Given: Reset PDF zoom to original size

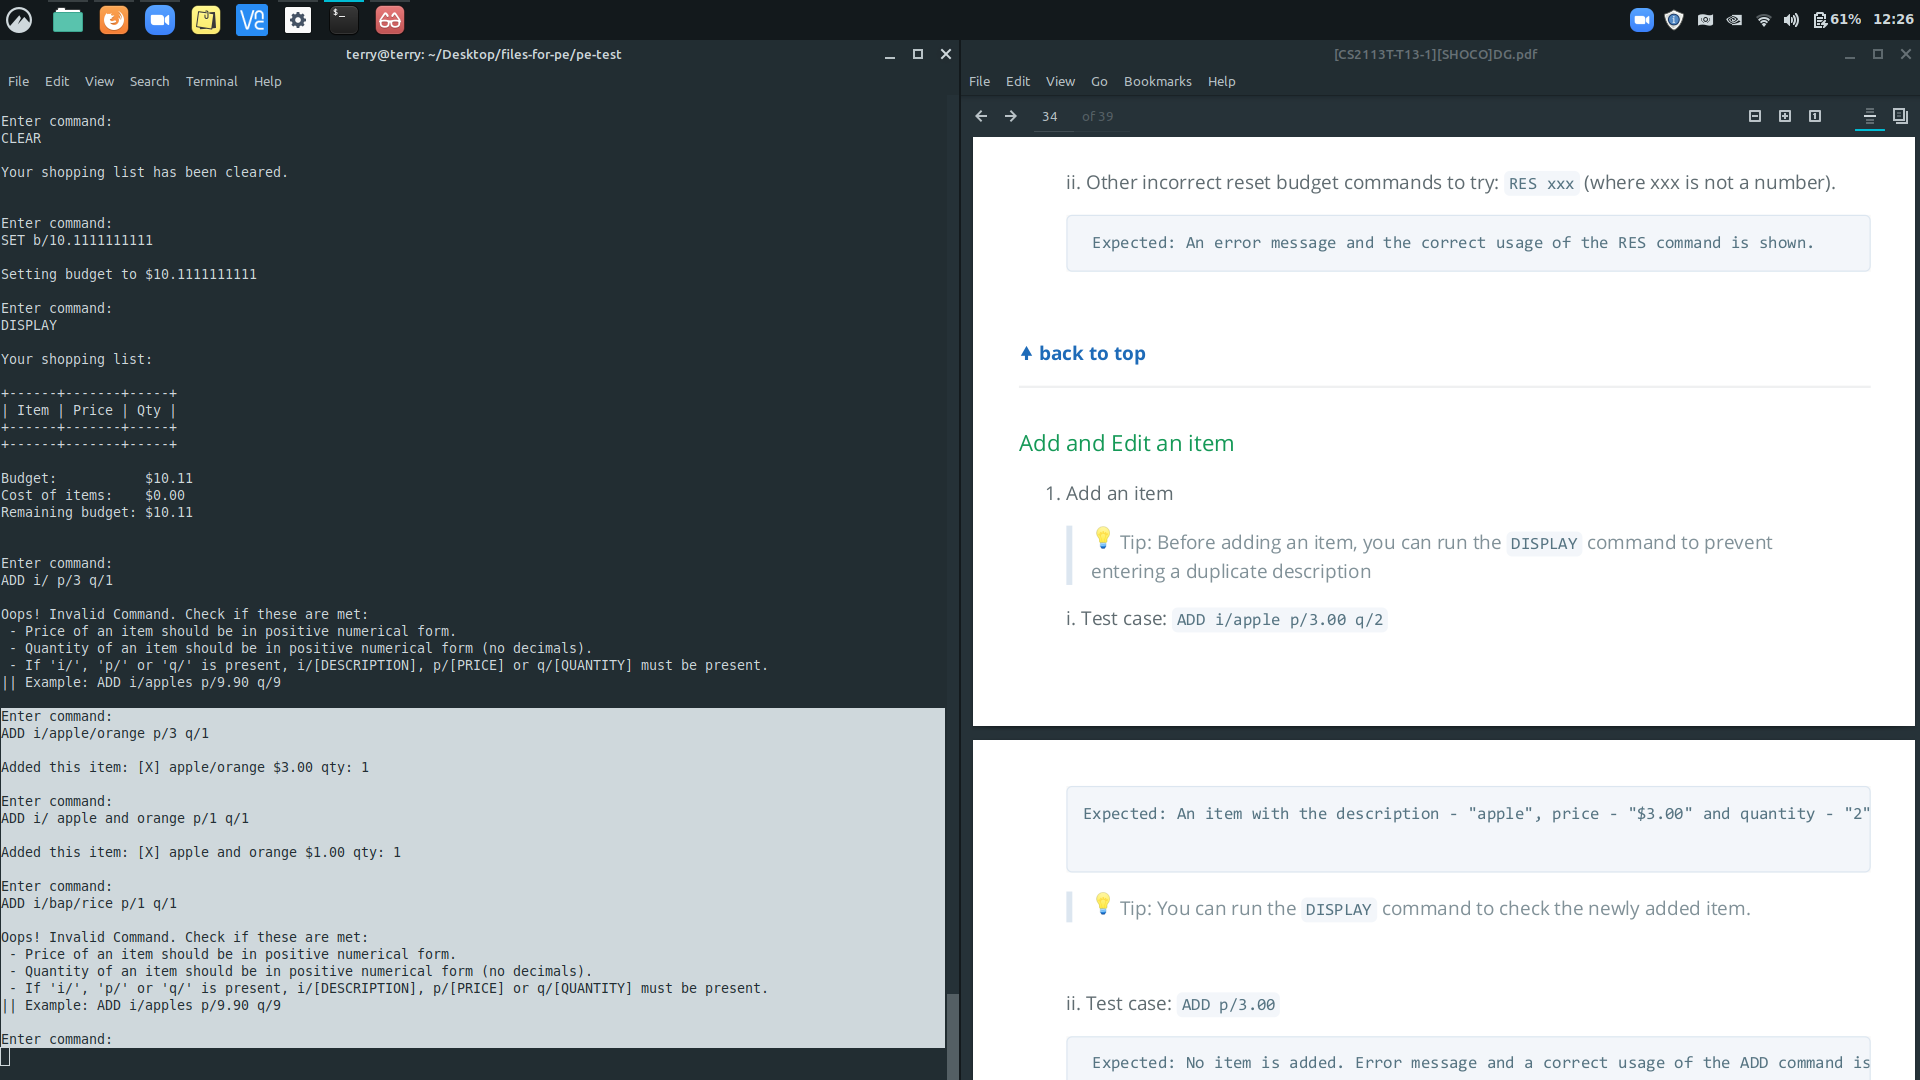Looking at the screenshot, I should (x=1815, y=116).
